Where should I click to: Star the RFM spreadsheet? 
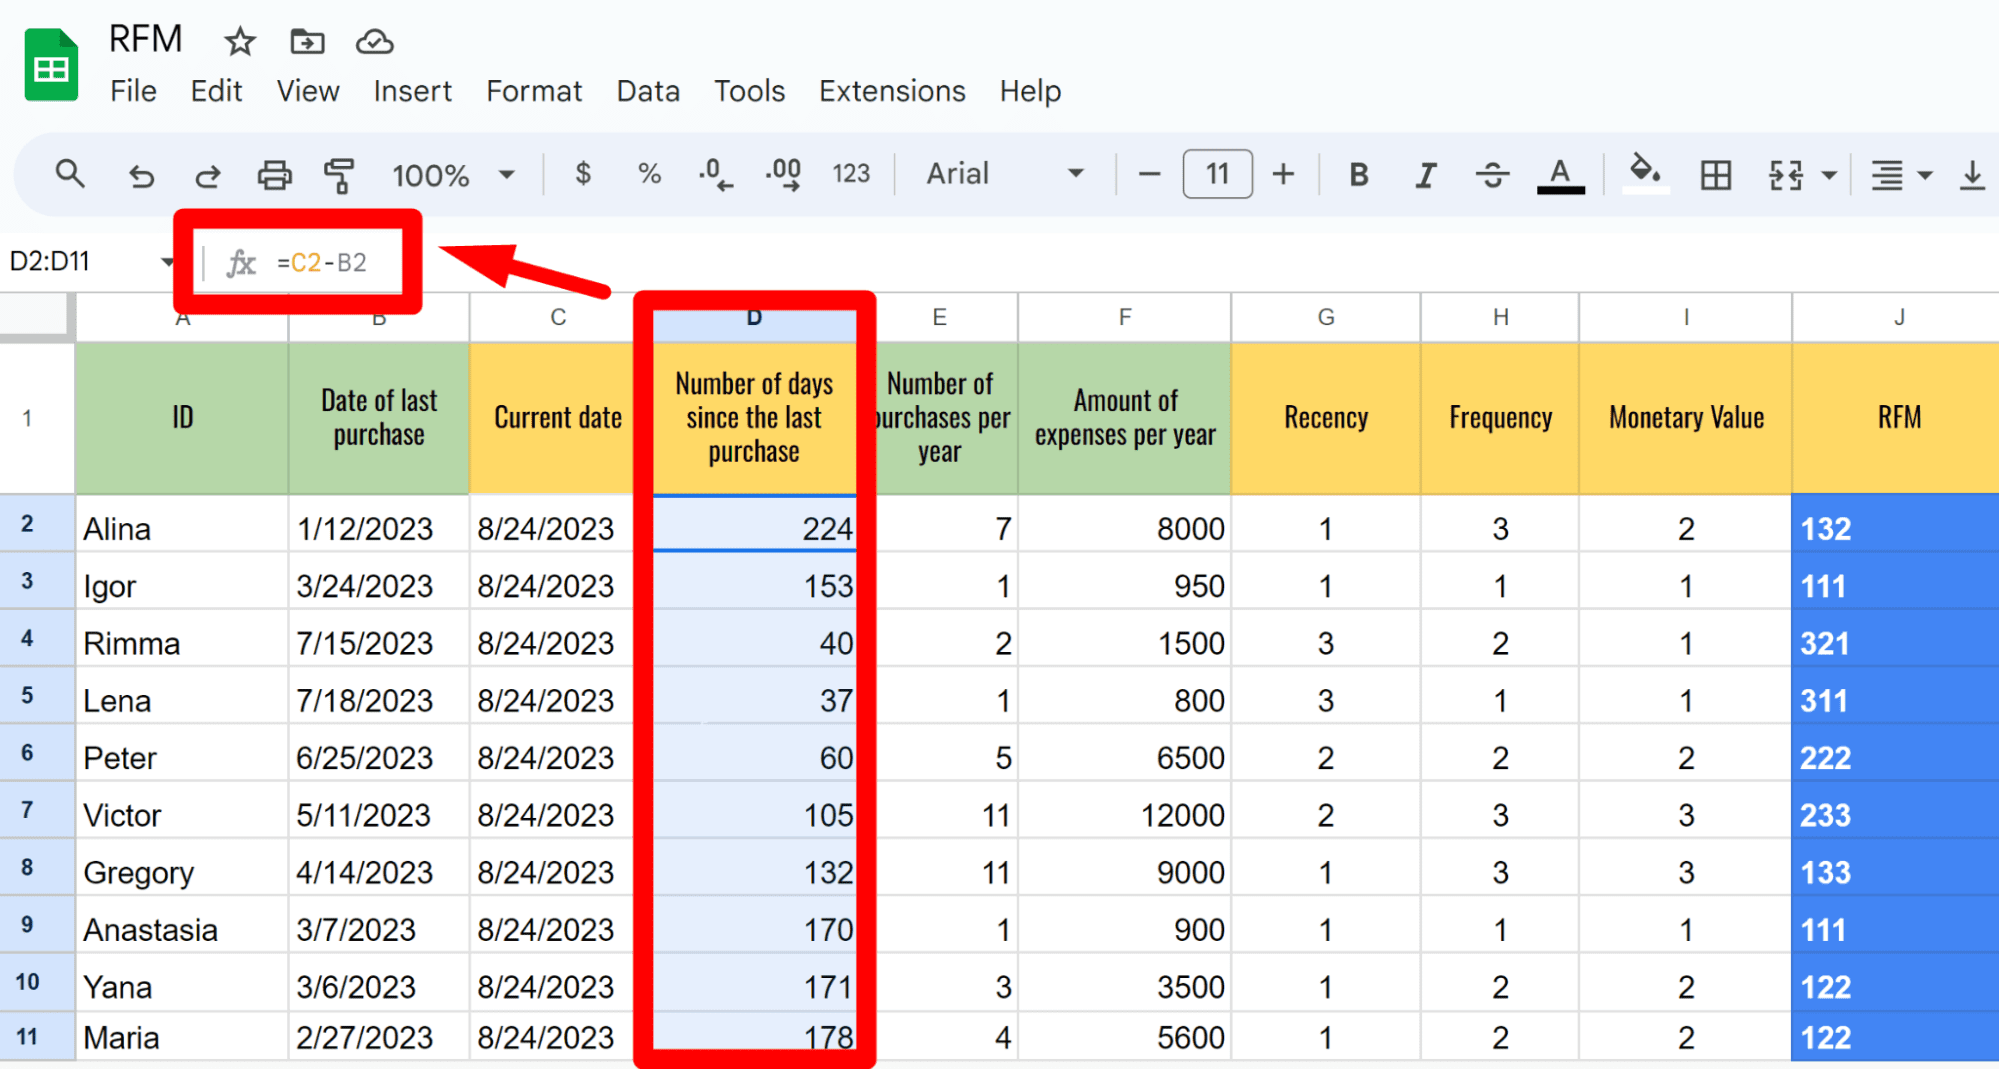239,42
